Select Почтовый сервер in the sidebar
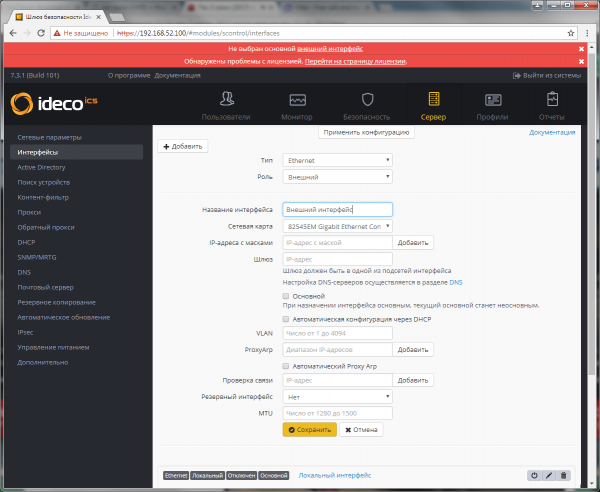Viewport: 600px width, 492px height. click(44, 287)
